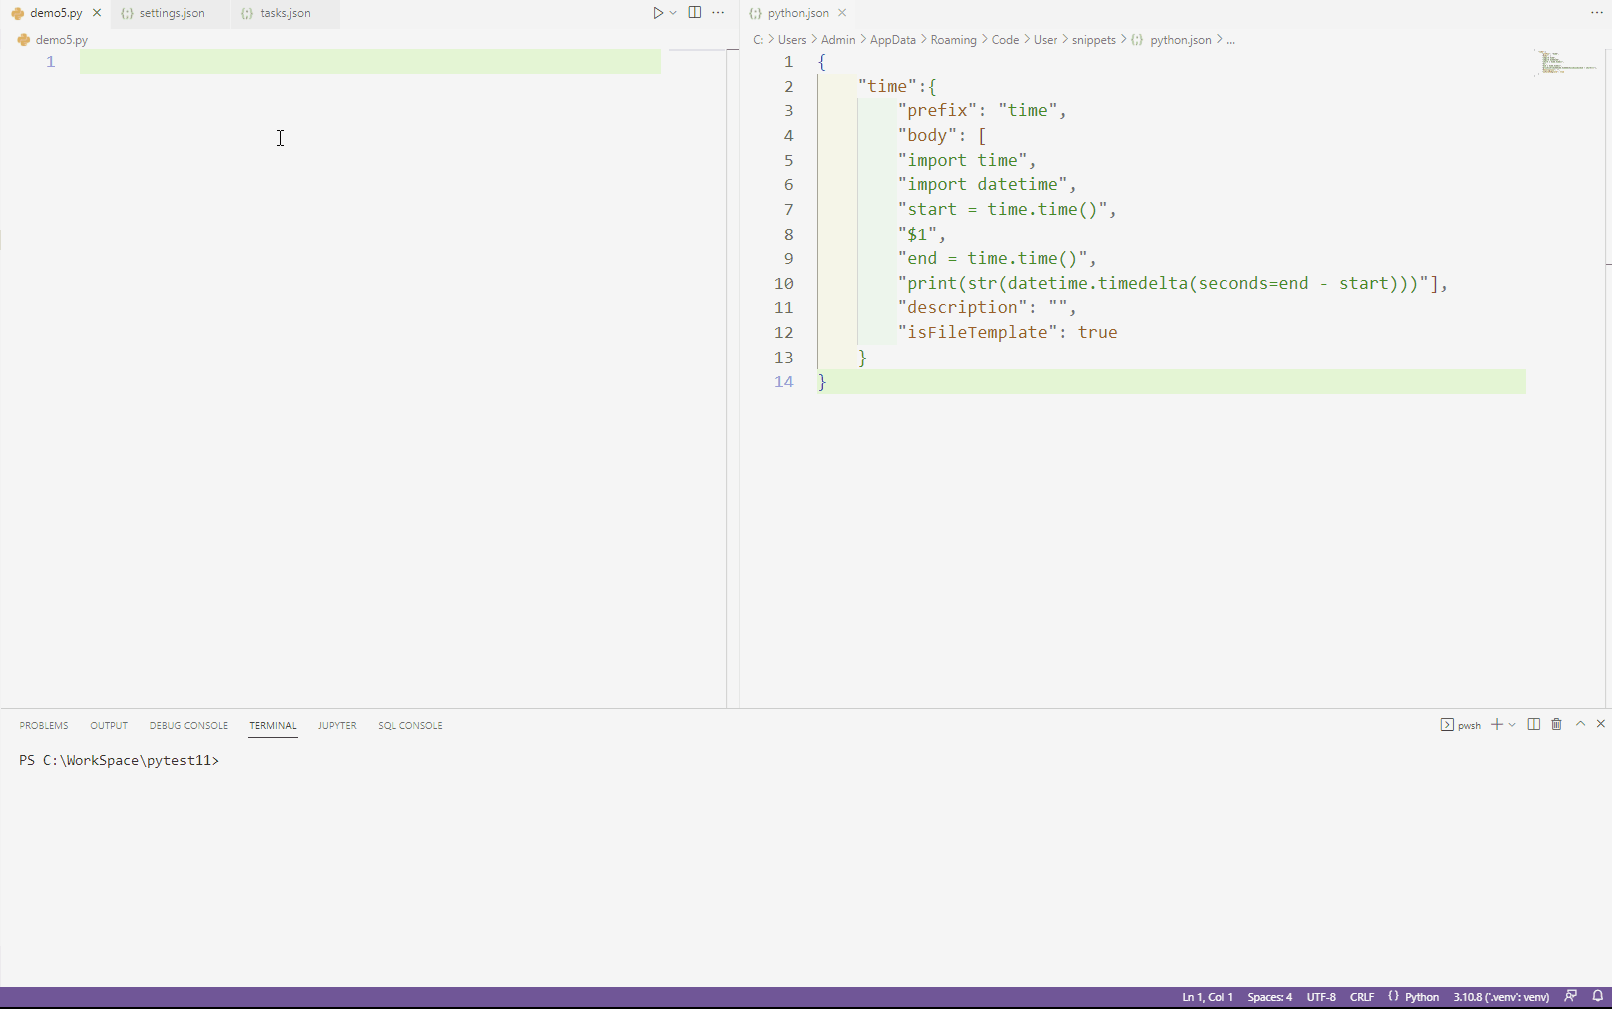Change the CRLF line ending setting
1612x1009 pixels.
1362,996
